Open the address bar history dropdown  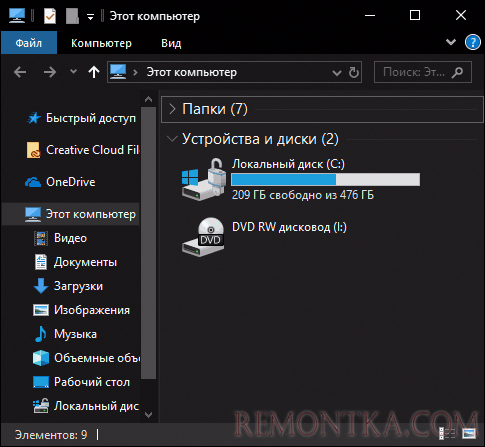(x=337, y=72)
